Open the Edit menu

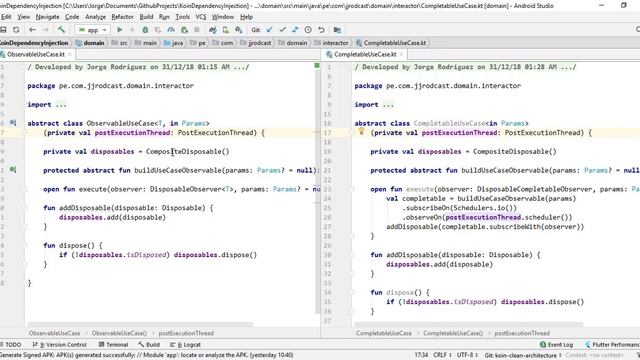[x=6, y=17]
